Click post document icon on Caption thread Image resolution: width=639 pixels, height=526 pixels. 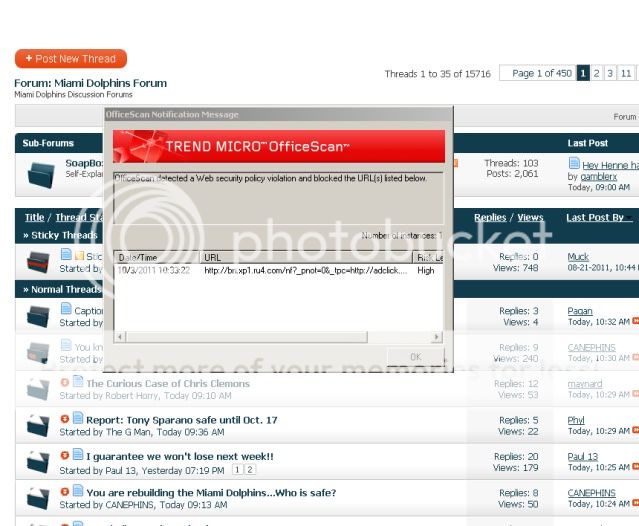[x=66, y=308]
